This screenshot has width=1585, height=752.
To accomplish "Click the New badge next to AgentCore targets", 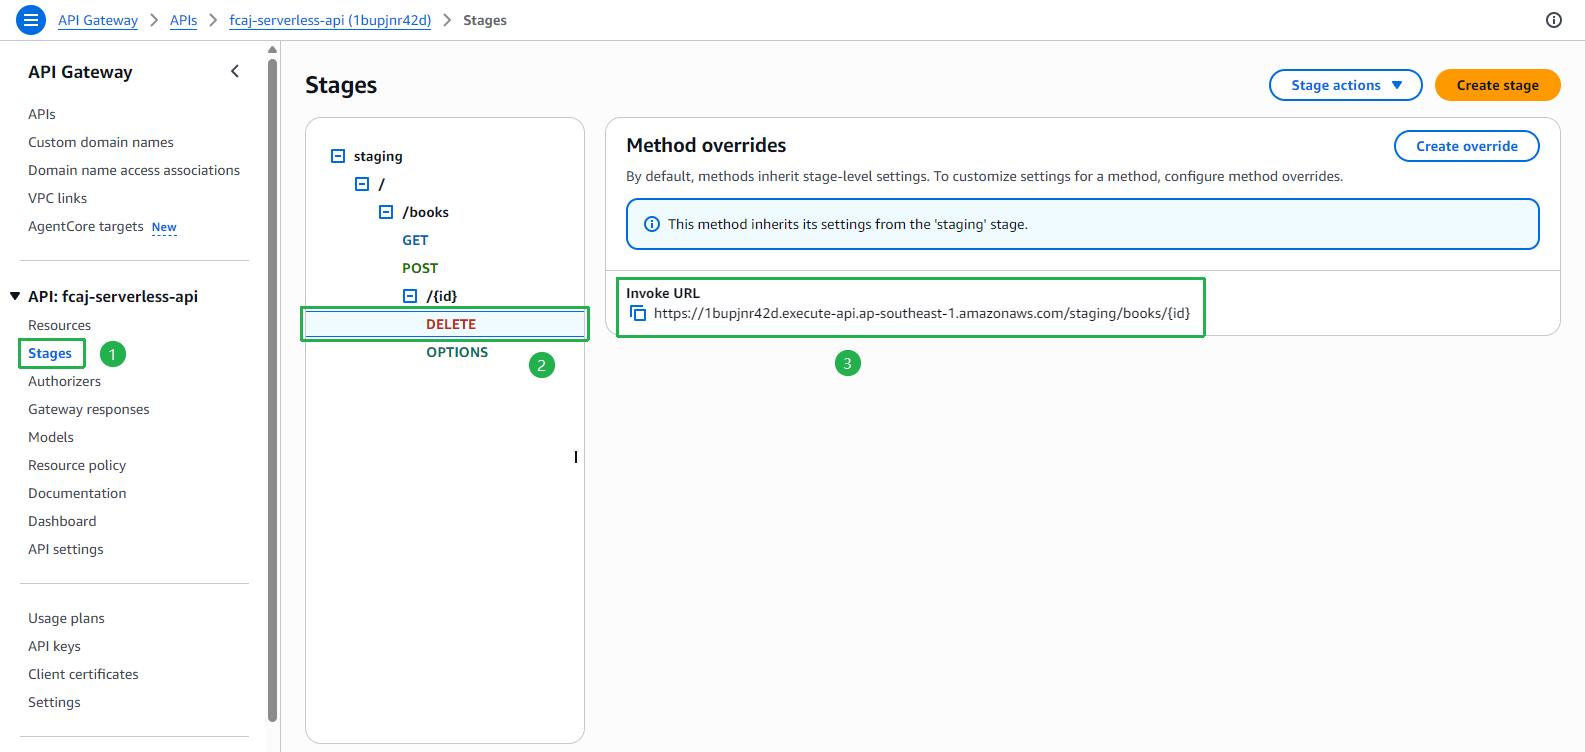I will pyautogui.click(x=164, y=227).
